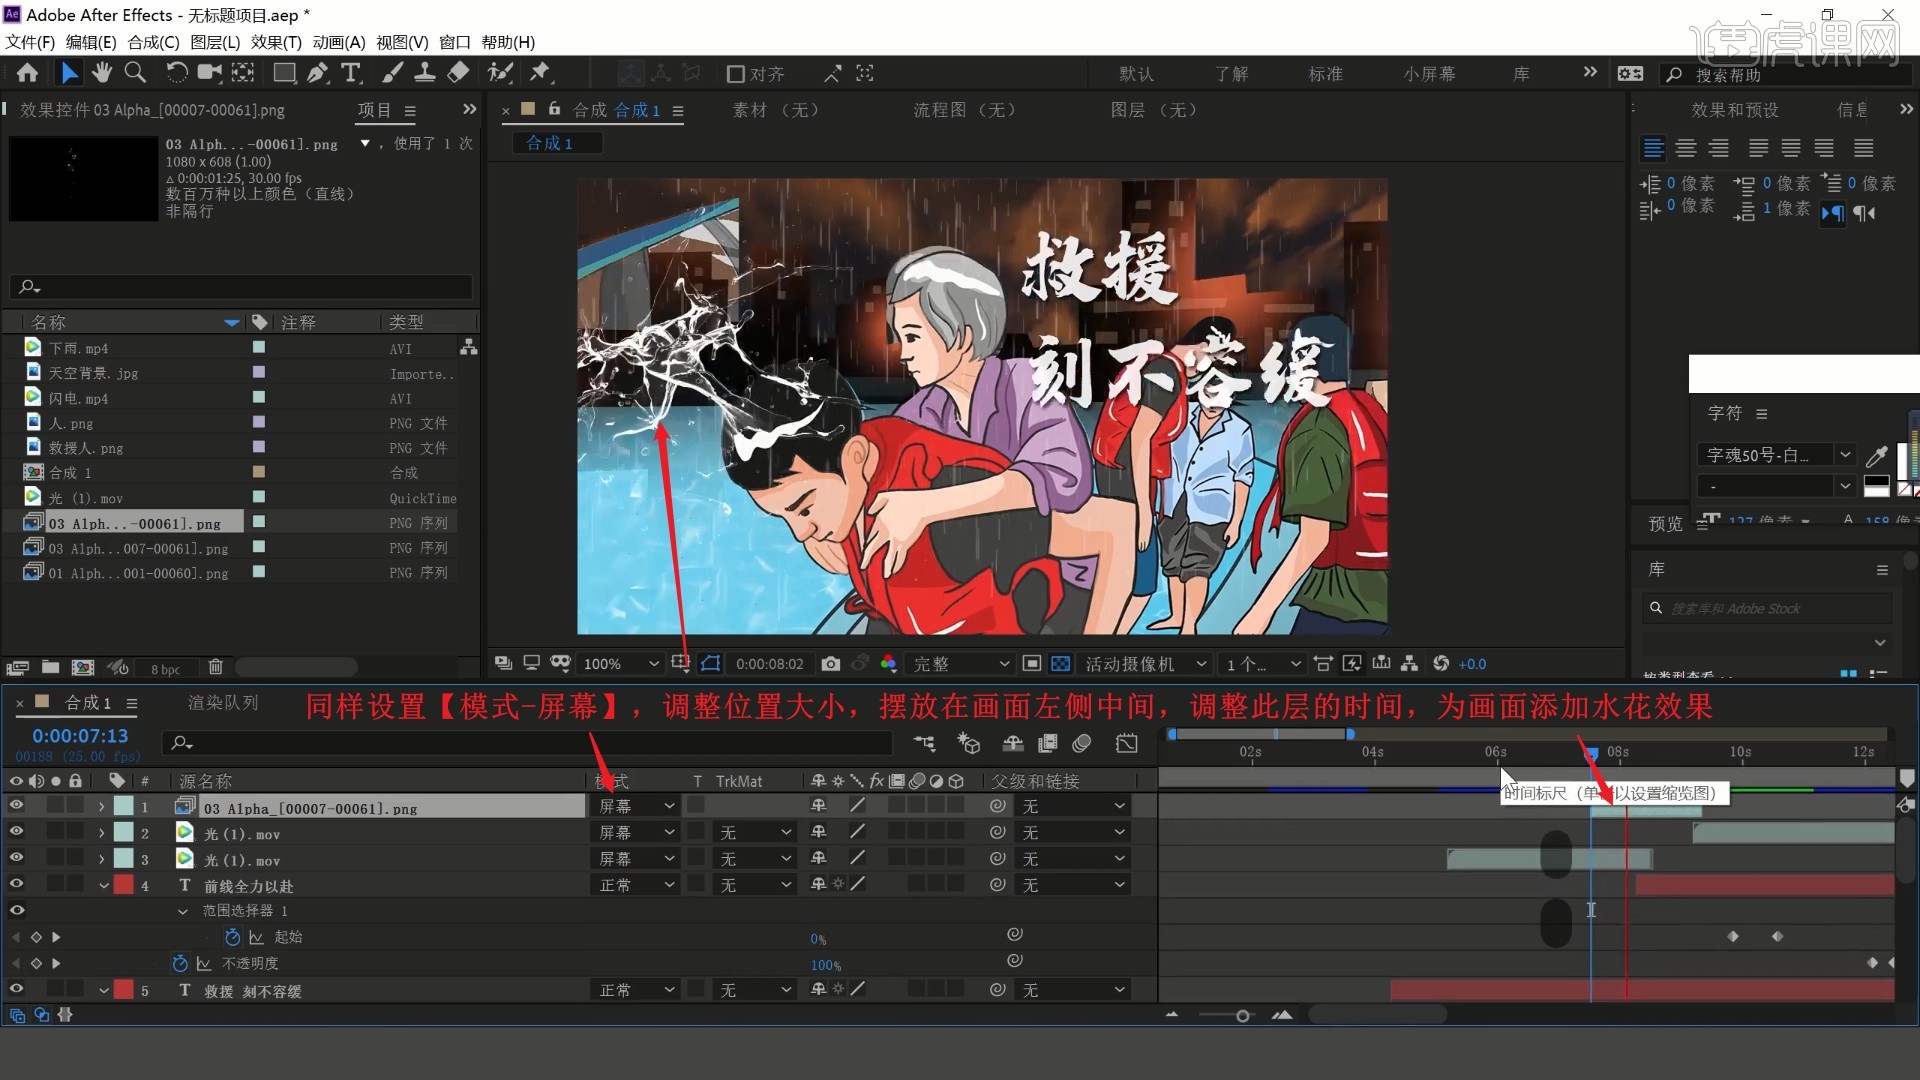Toggle the 对齐 snapping checkbox
1920x1080 pixels.
(x=736, y=74)
